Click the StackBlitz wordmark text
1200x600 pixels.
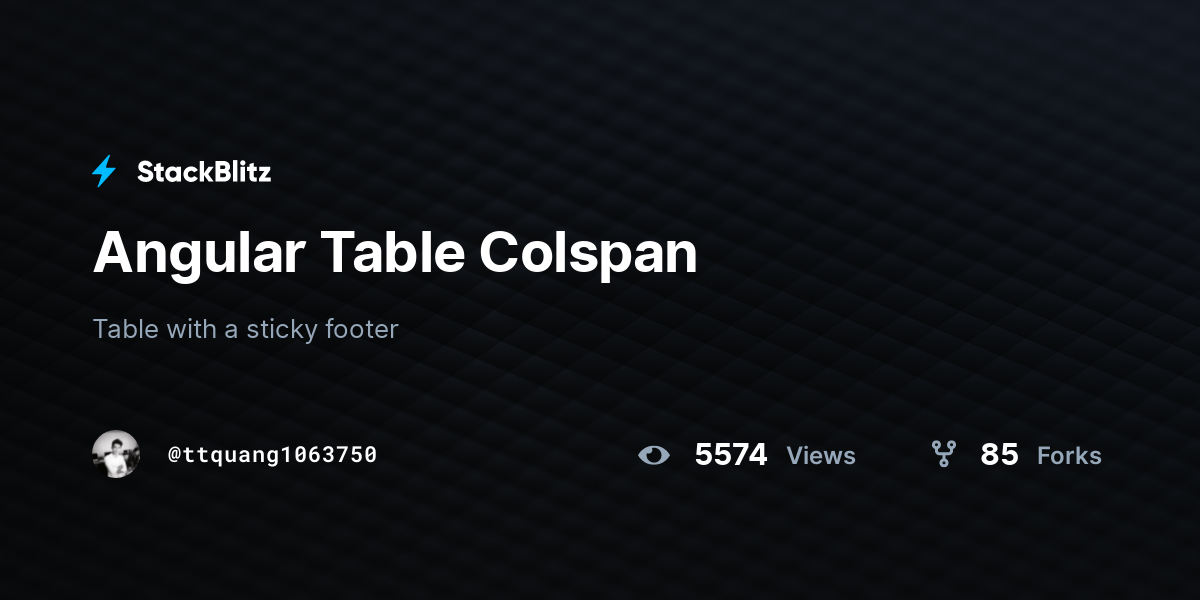pyautogui.click(x=204, y=172)
